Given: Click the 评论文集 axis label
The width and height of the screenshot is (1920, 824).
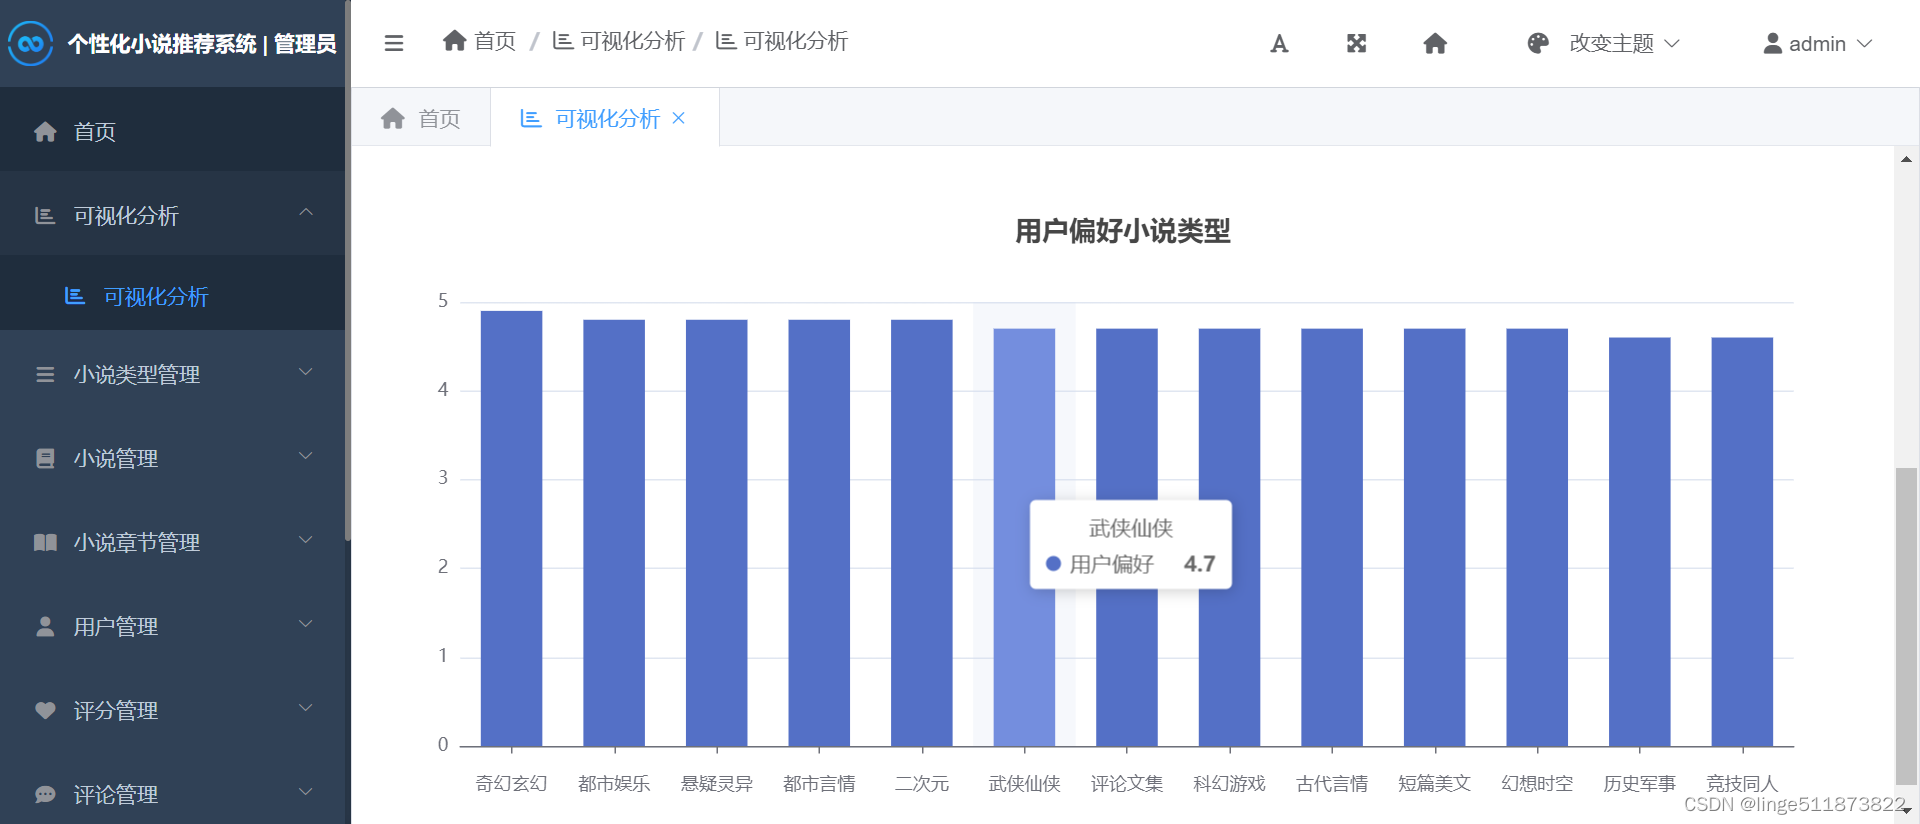Looking at the screenshot, I should tap(1127, 783).
